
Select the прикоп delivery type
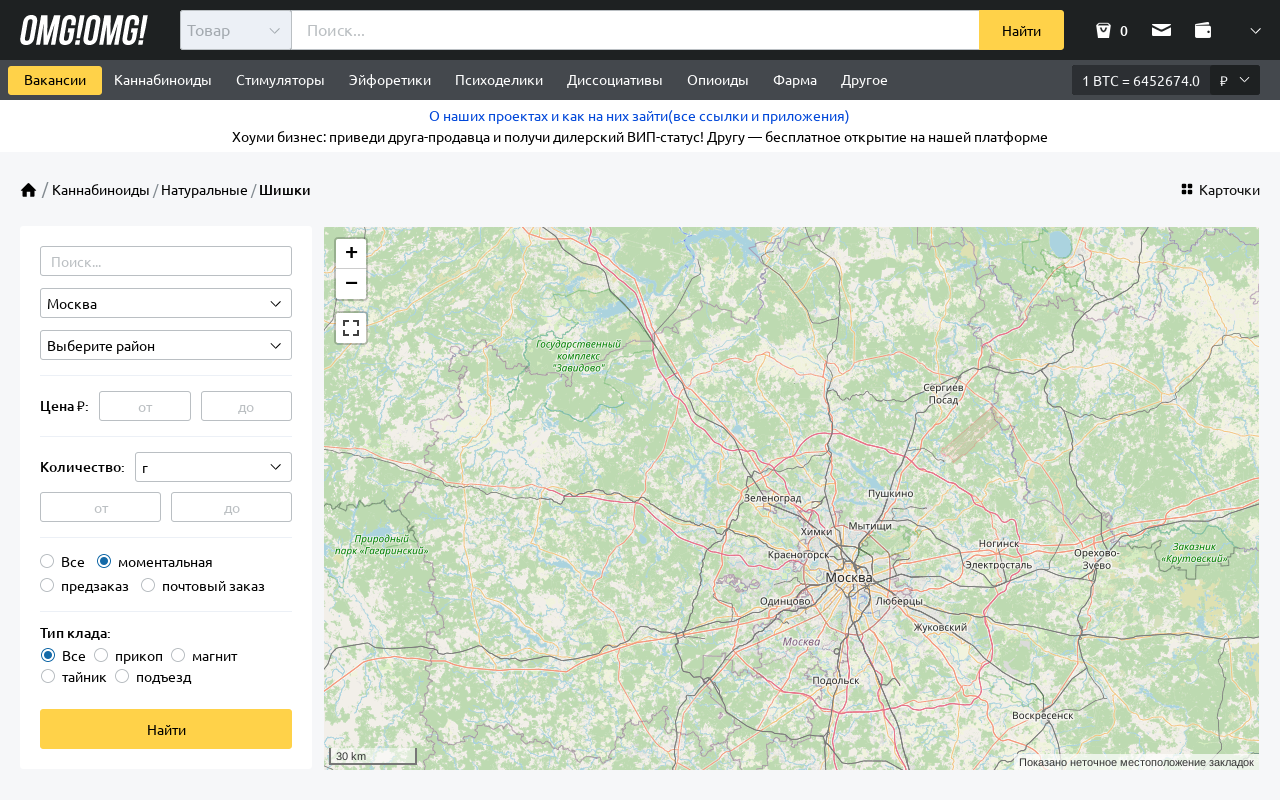(101, 654)
